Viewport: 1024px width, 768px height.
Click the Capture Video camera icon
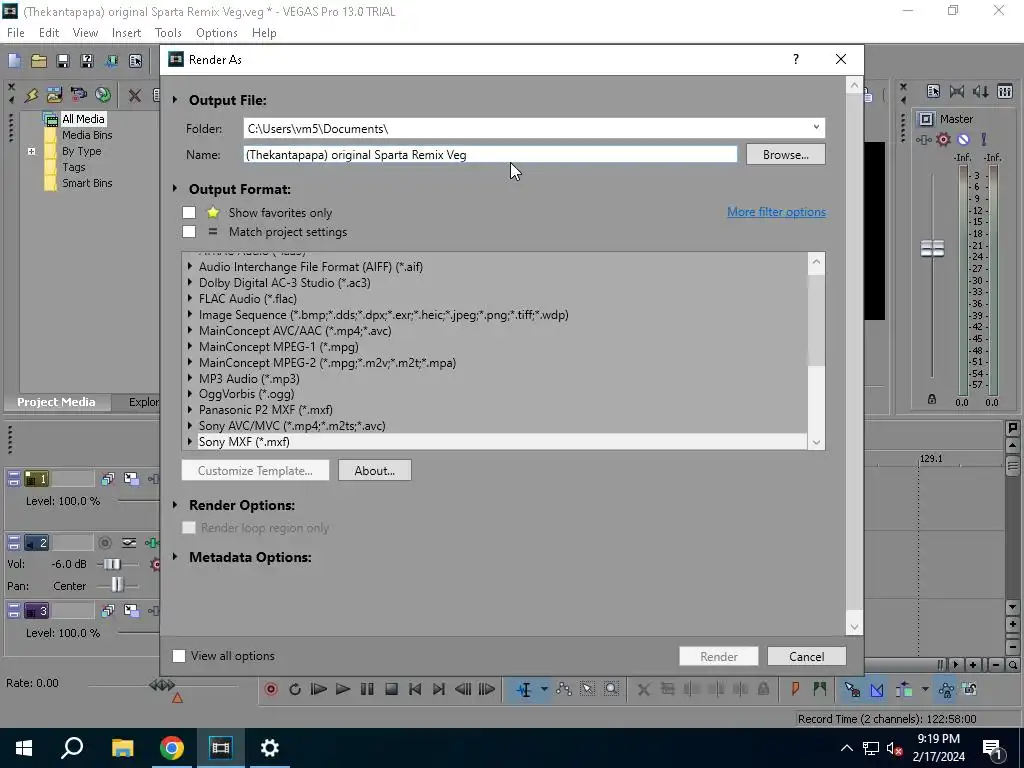pos(78,95)
